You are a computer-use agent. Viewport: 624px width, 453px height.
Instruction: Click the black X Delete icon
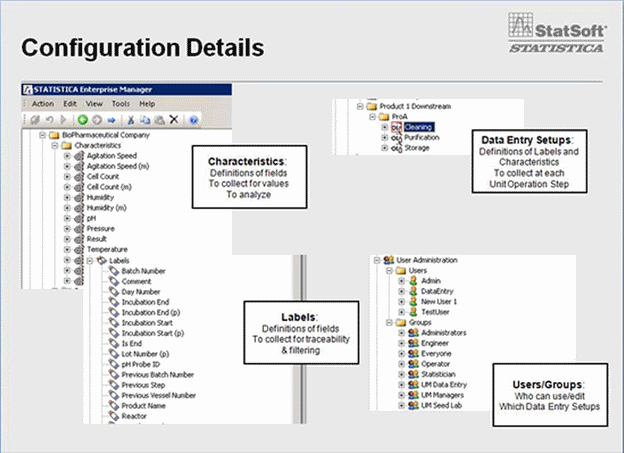click(x=174, y=119)
